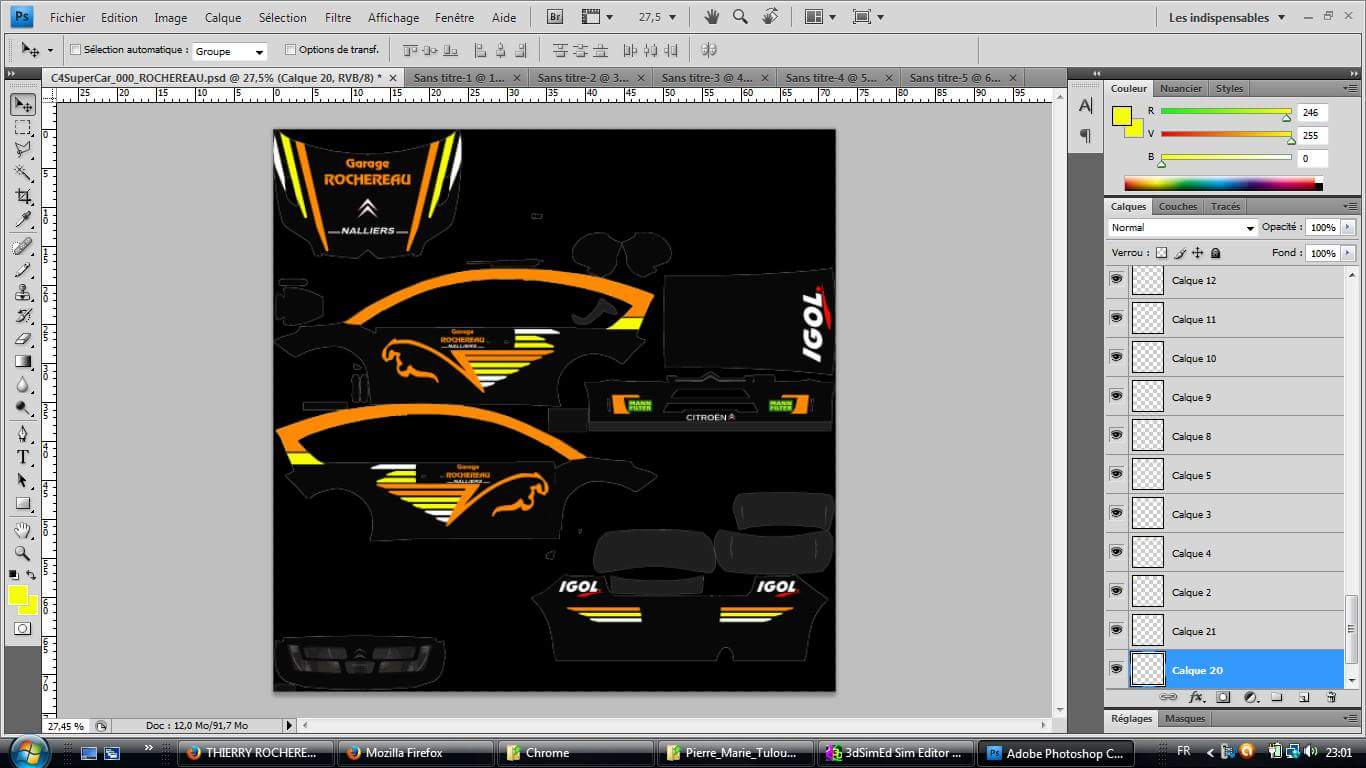This screenshot has width=1366, height=768.
Task: Hide the Calque 10 layer
Action: [x=1116, y=358]
